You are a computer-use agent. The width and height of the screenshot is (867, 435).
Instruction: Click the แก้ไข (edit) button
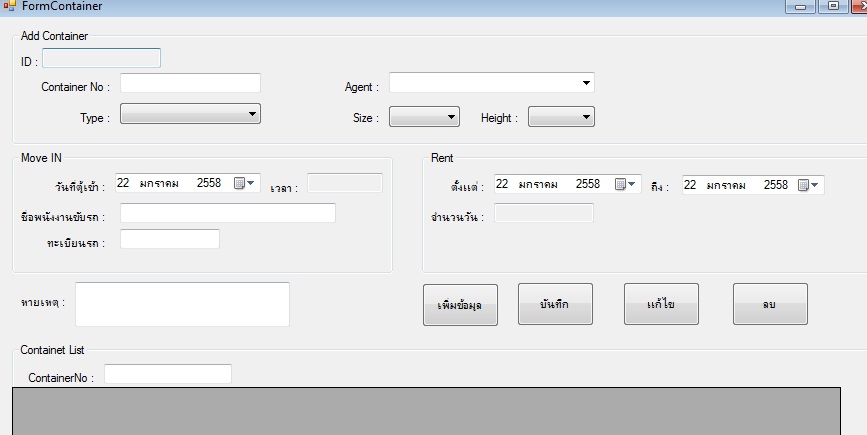[661, 304]
